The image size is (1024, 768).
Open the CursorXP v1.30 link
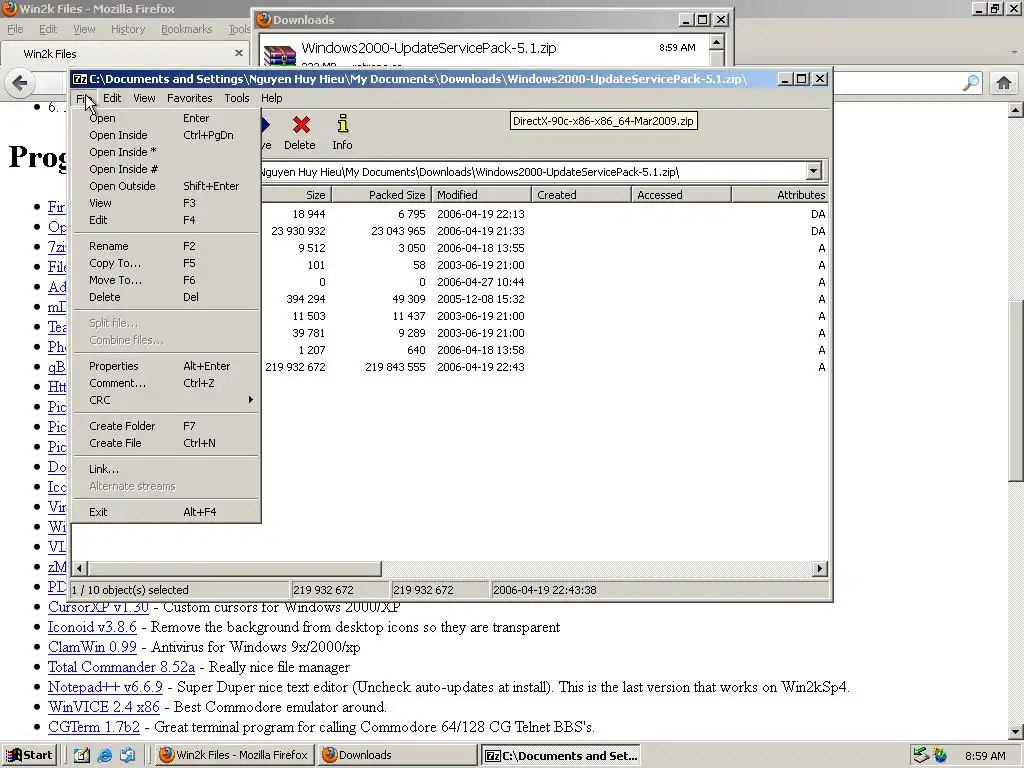[x=98, y=607]
